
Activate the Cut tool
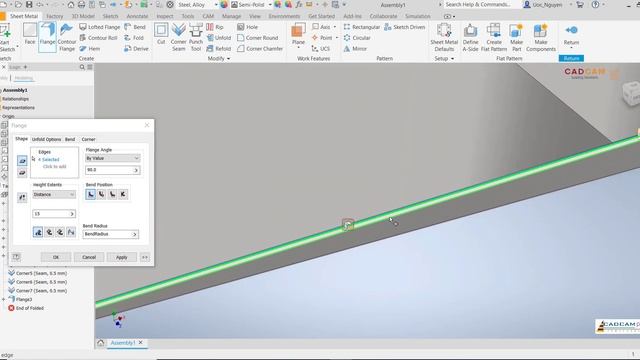[161, 34]
